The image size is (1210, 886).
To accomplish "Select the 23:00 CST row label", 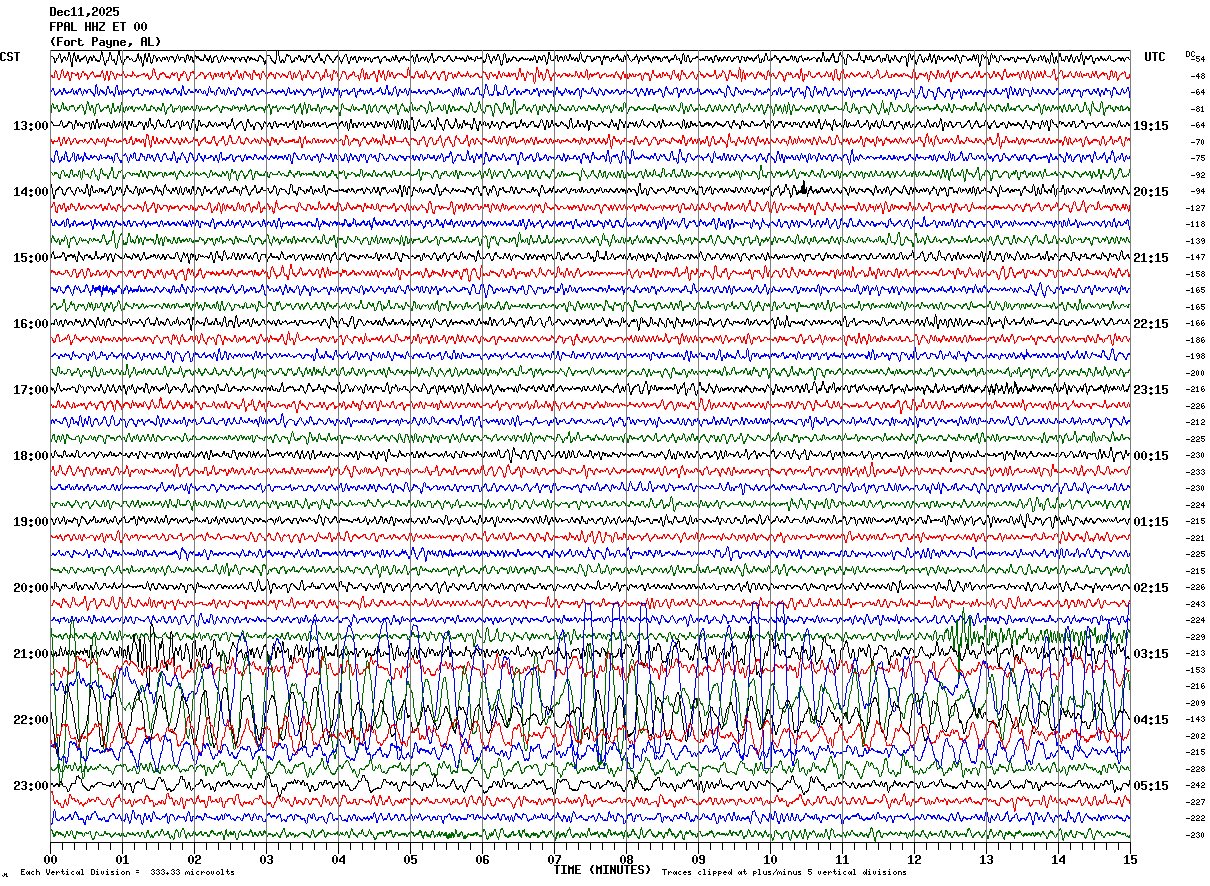I will coord(31,786).
